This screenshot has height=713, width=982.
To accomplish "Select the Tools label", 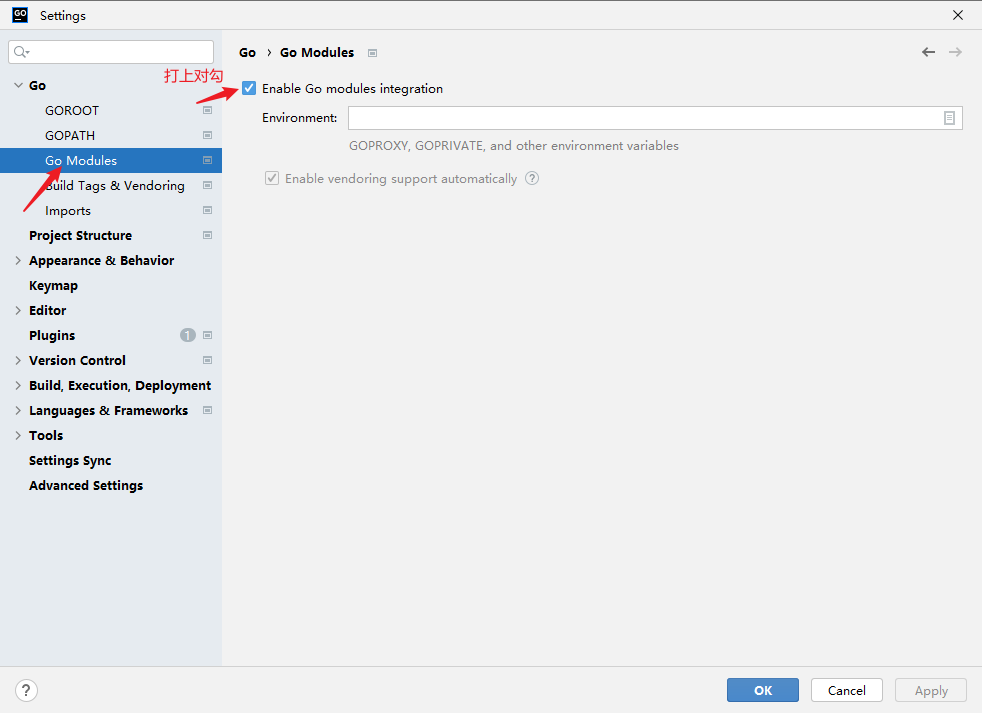I will point(46,435).
